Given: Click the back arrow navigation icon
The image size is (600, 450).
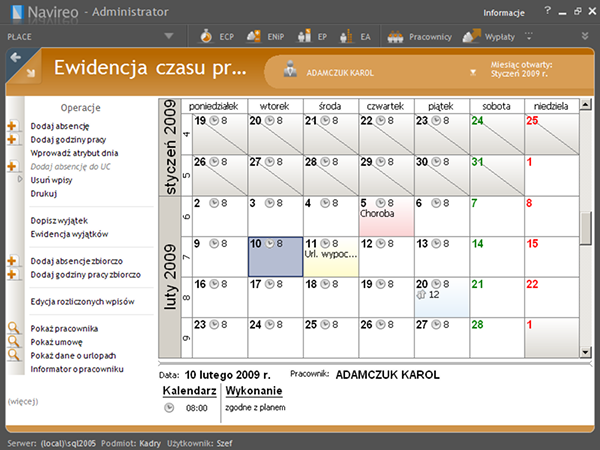Looking at the screenshot, I should click(x=16, y=57).
